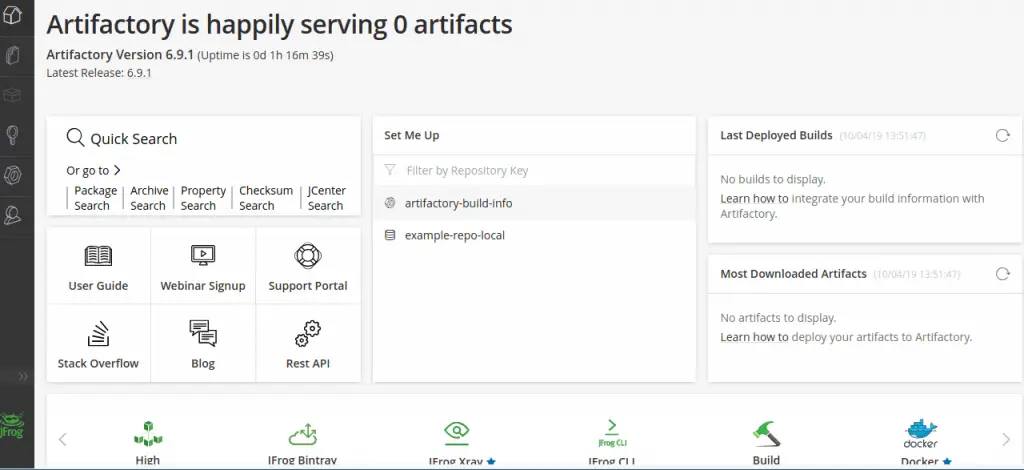Select example-repo-local repository
This screenshot has width=1024, height=470.
[534, 235]
